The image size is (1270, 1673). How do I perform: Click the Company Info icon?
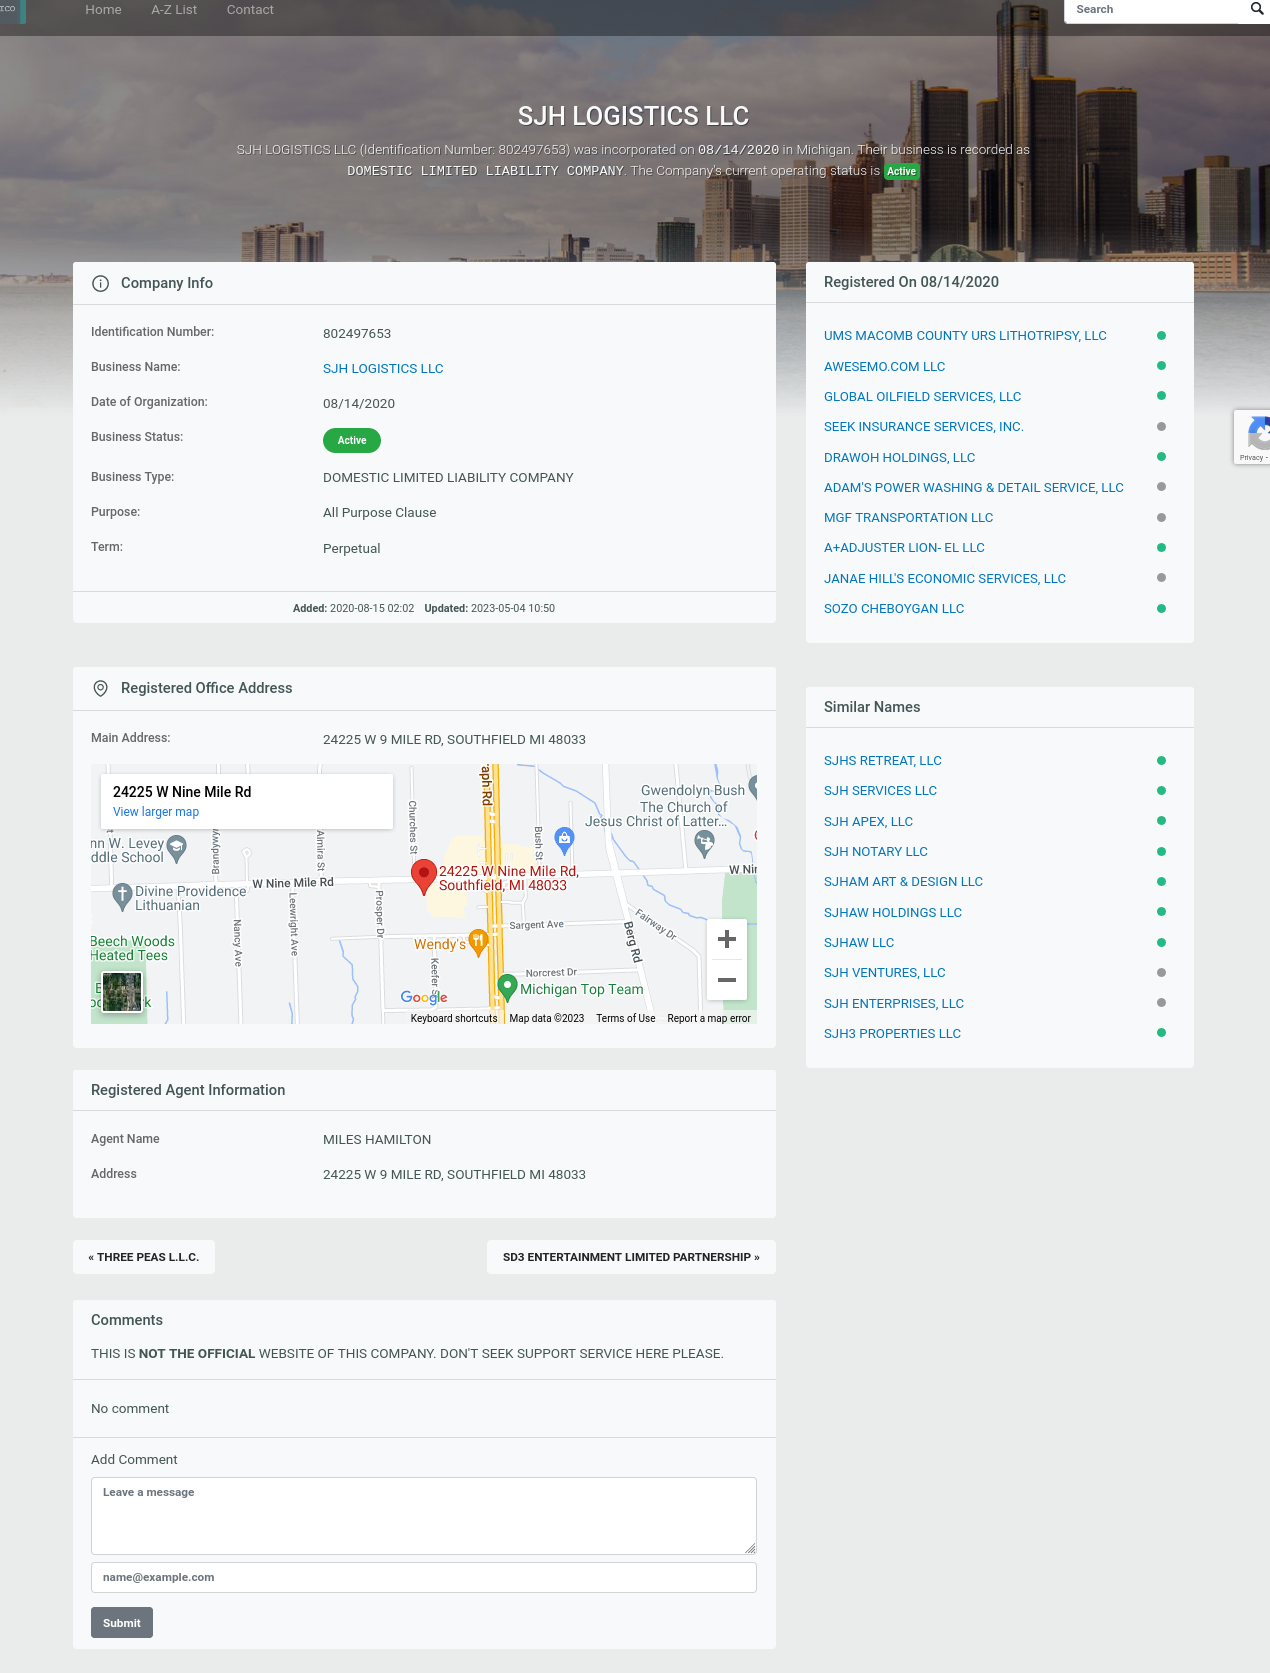[100, 283]
